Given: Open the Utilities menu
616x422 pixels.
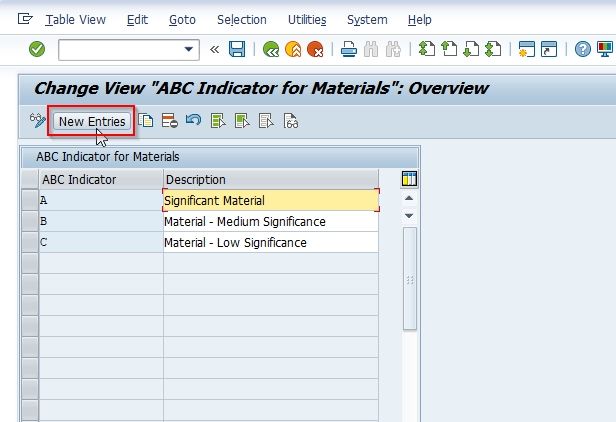Looking at the screenshot, I should click(x=307, y=20).
